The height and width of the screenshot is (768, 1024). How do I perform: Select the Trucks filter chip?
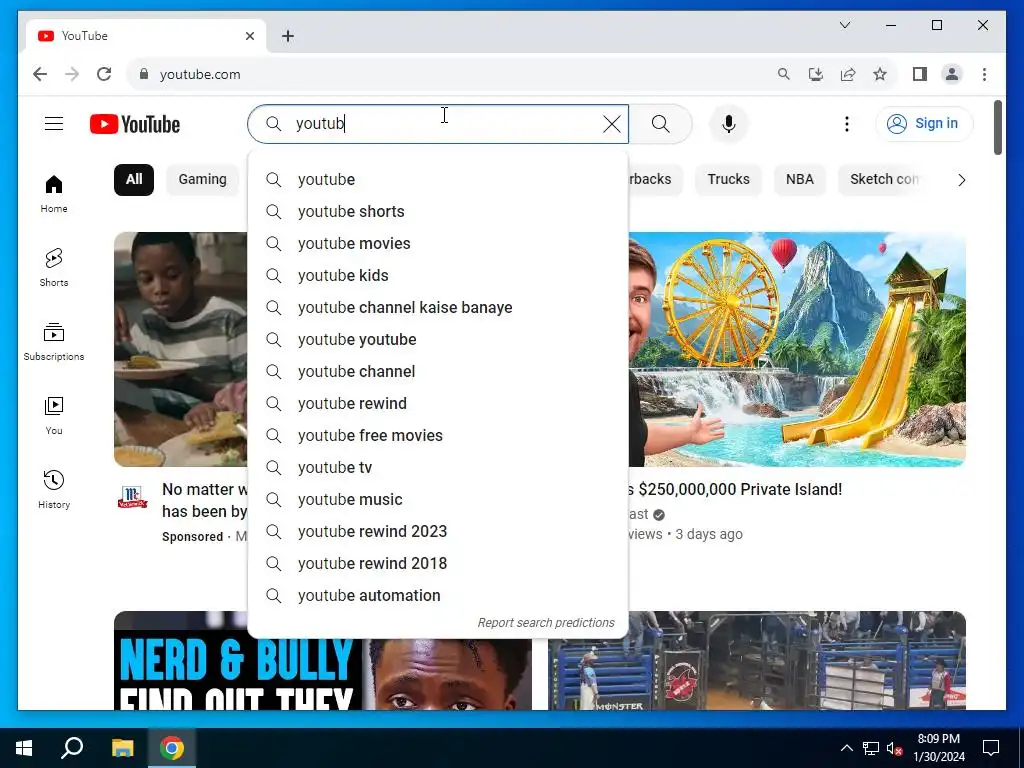(x=728, y=180)
